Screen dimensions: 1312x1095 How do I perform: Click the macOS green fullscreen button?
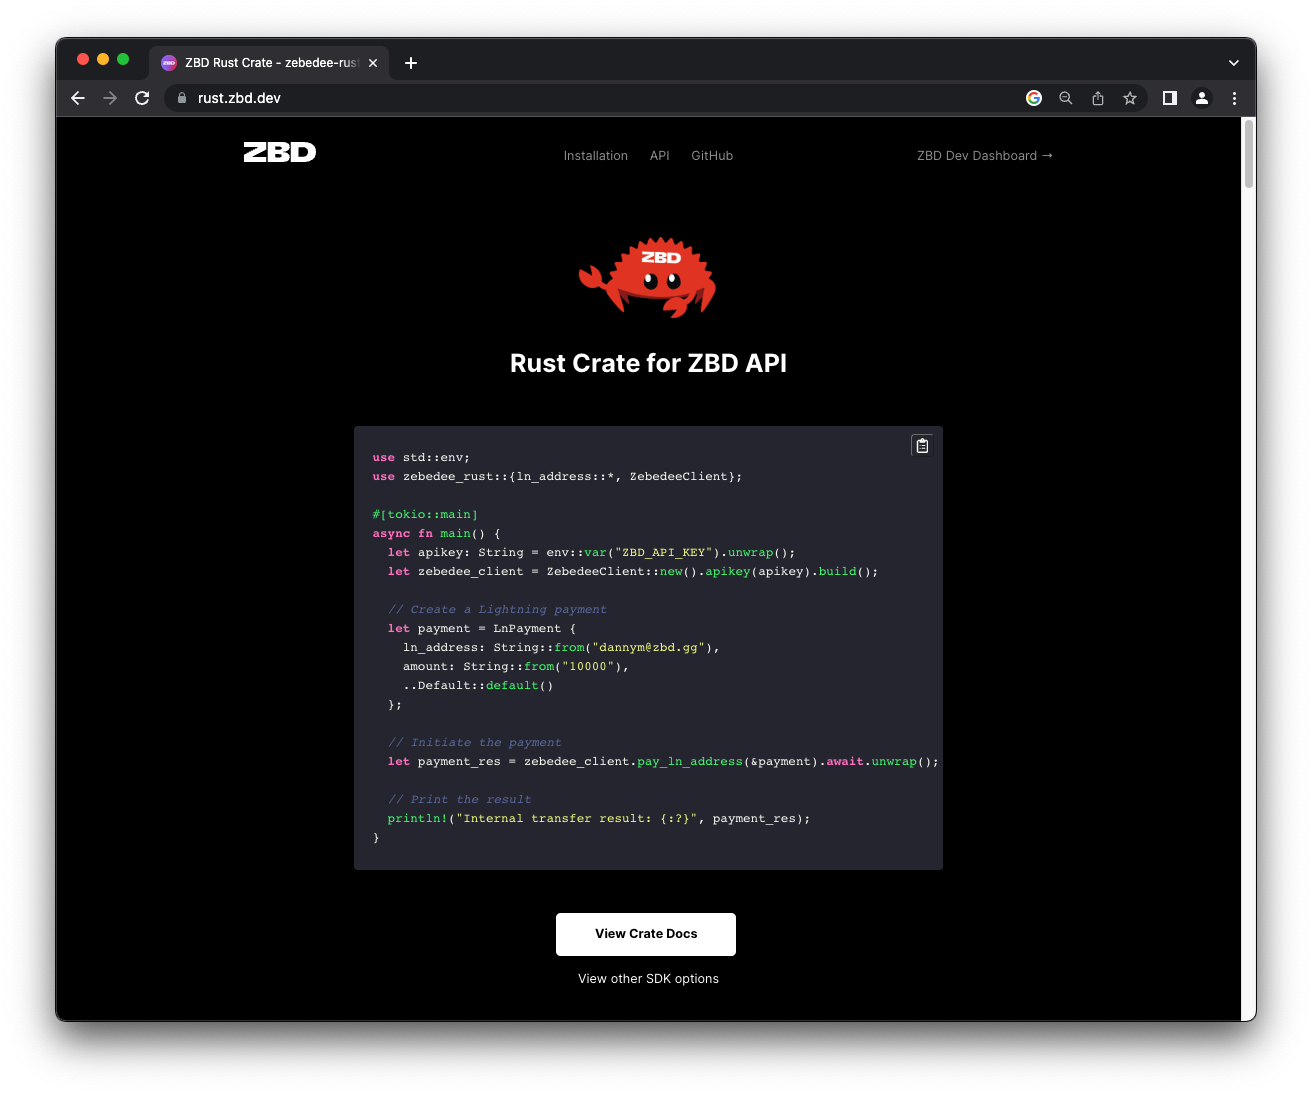click(x=123, y=59)
